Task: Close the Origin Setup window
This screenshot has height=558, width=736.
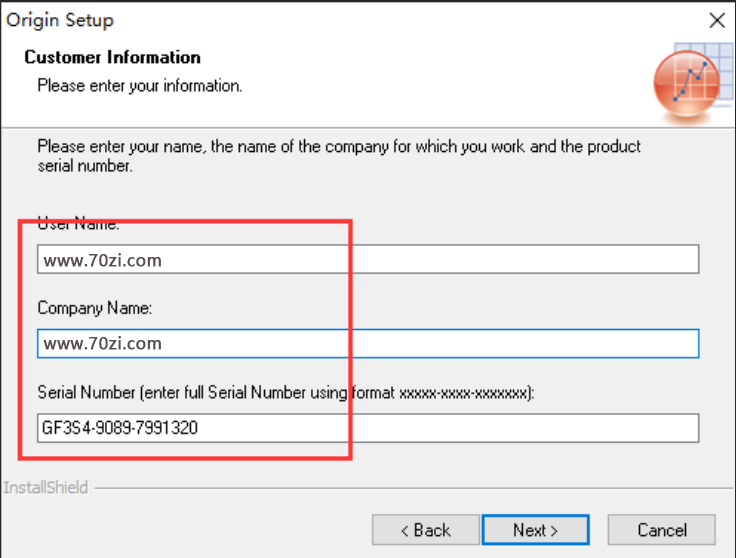Action: pyautogui.click(x=717, y=20)
